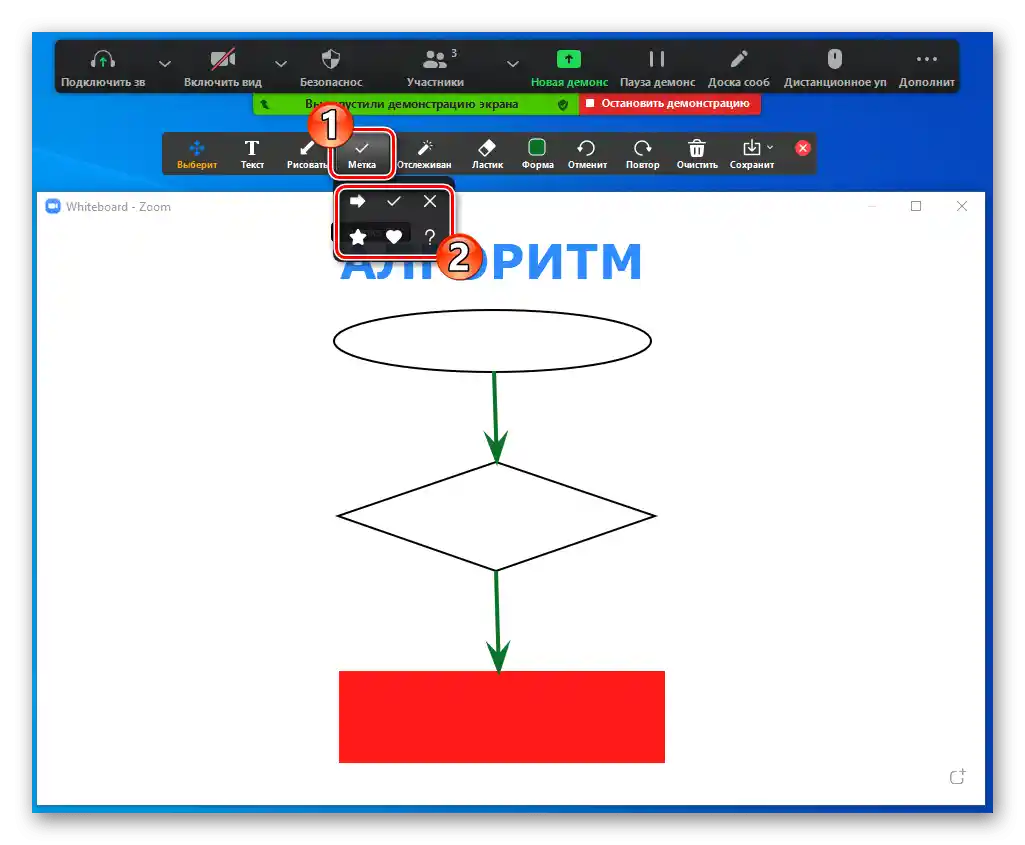
Task: Choose the question mark stamp
Action: pos(430,236)
